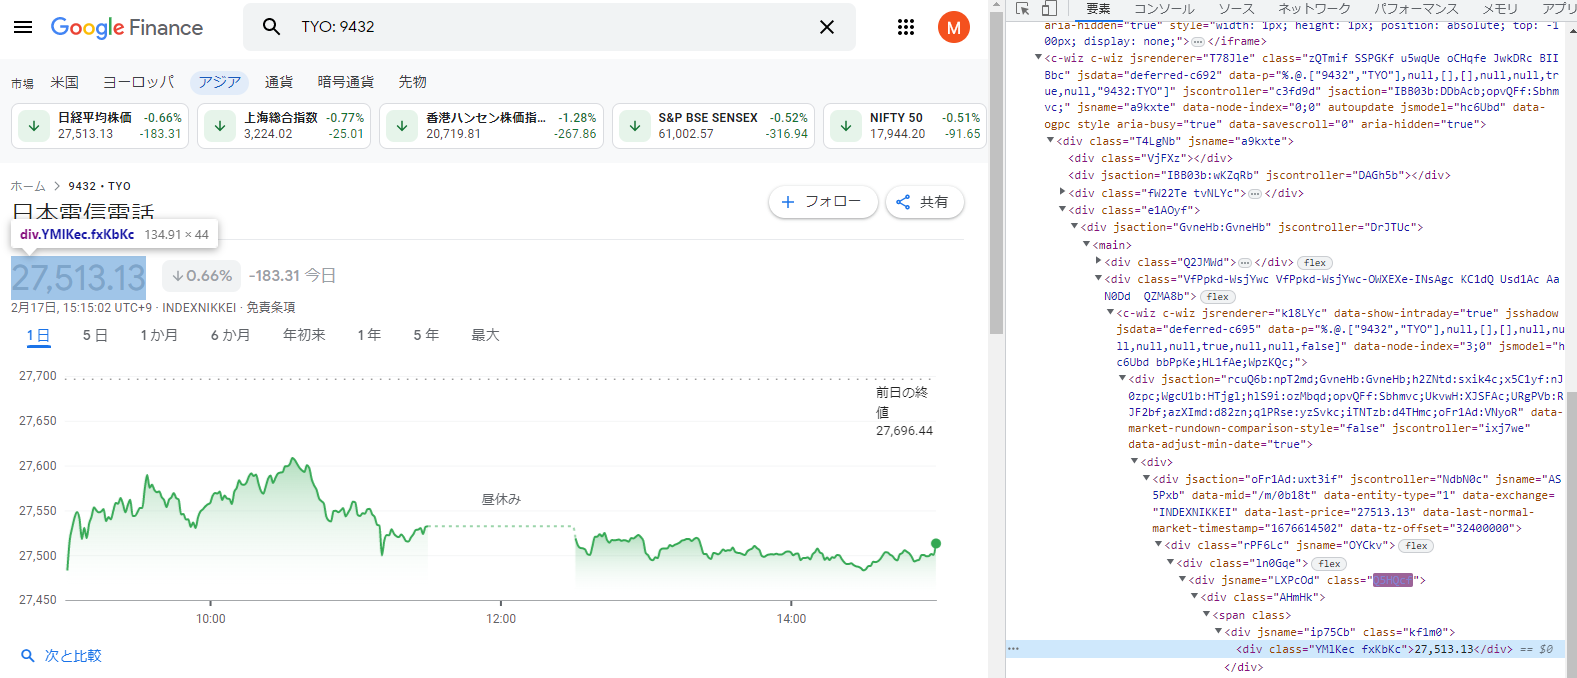Select the 年初来 chart range
1577x678 pixels.
point(304,335)
